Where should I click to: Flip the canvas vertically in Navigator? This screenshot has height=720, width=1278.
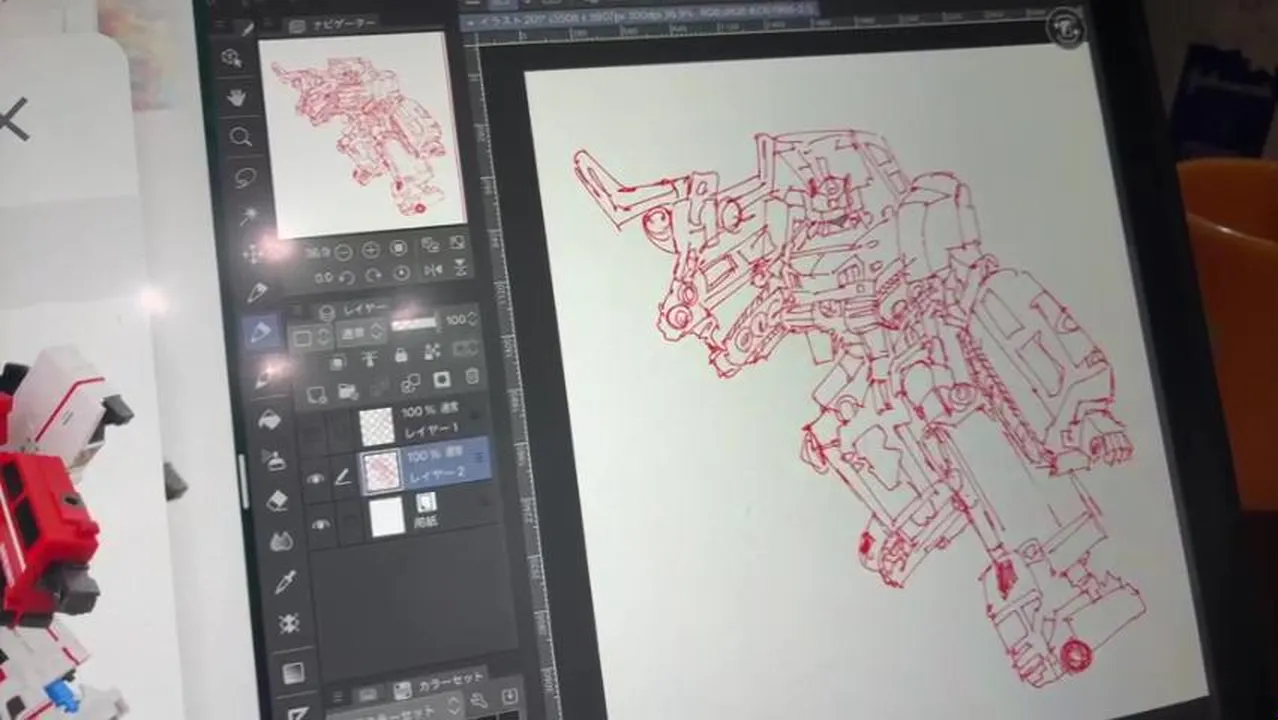461,267
